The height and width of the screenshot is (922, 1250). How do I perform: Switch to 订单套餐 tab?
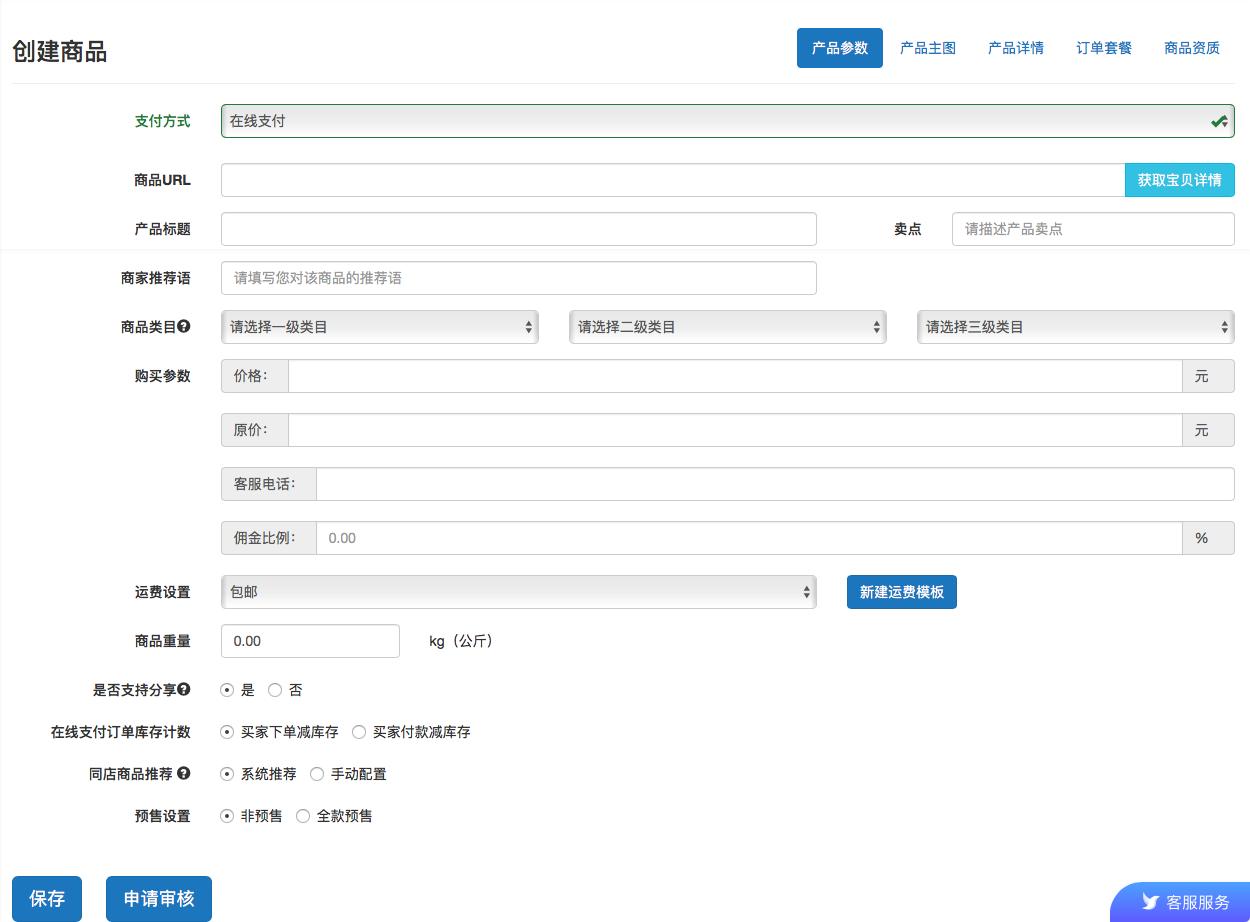point(1104,48)
